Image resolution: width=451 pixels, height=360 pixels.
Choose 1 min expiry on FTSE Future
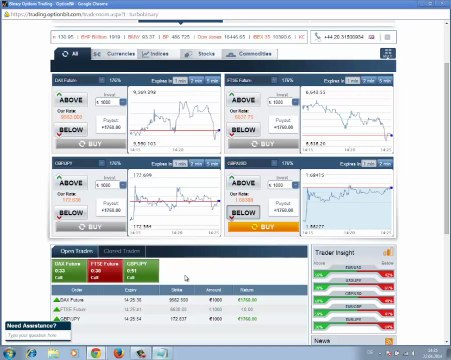(x=353, y=80)
